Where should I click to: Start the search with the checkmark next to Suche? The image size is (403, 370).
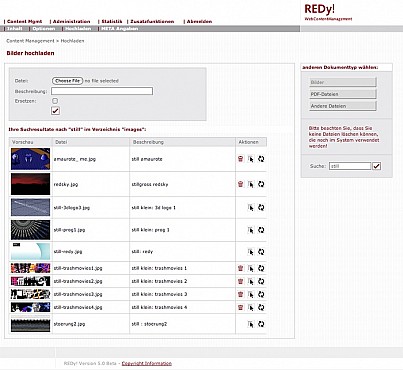[376, 166]
